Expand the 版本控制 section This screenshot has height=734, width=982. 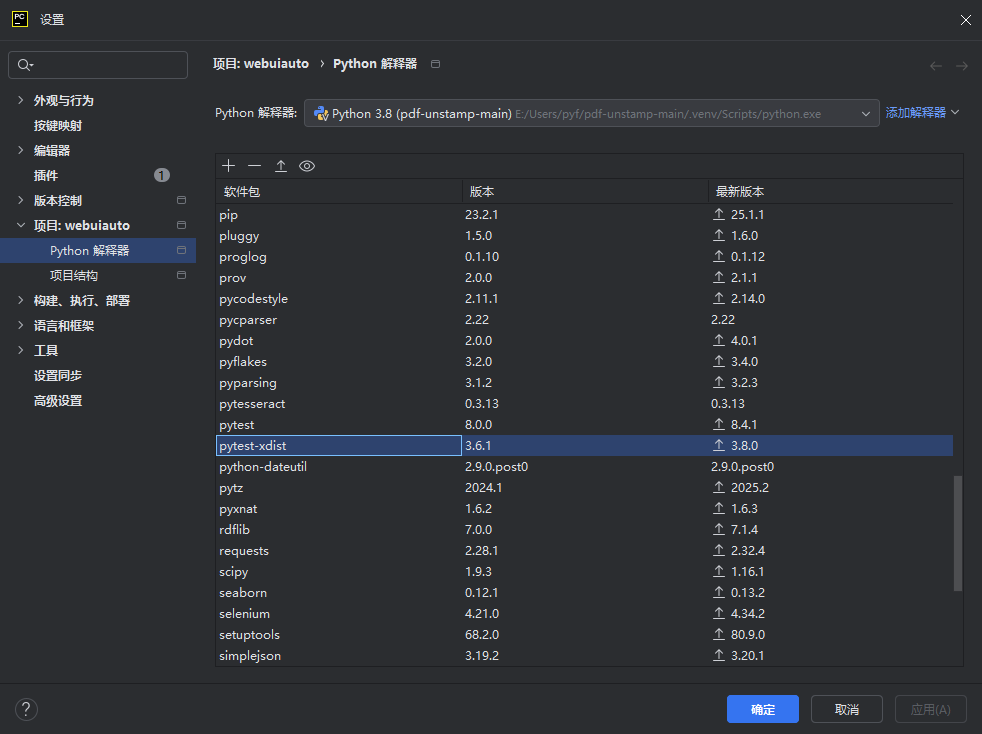coord(21,200)
